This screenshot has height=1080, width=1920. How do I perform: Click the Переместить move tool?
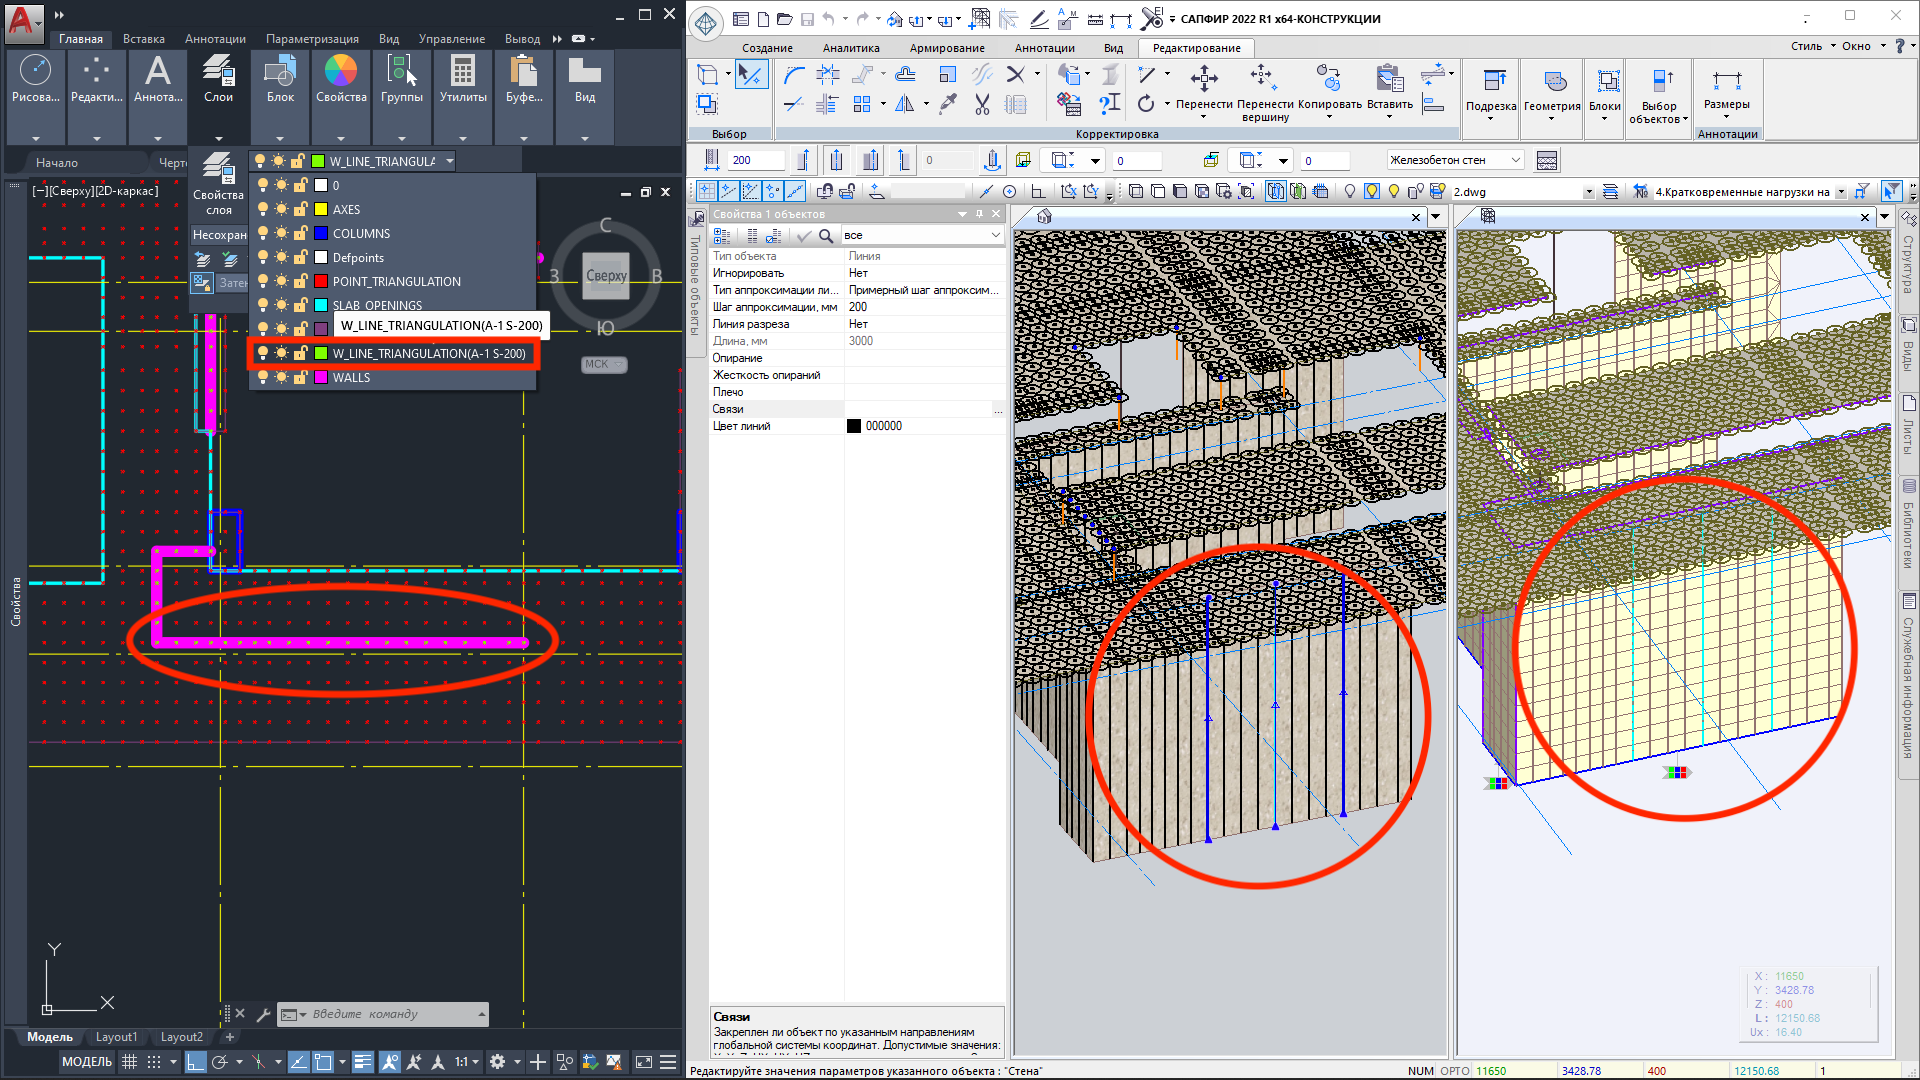[x=1204, y=82]
